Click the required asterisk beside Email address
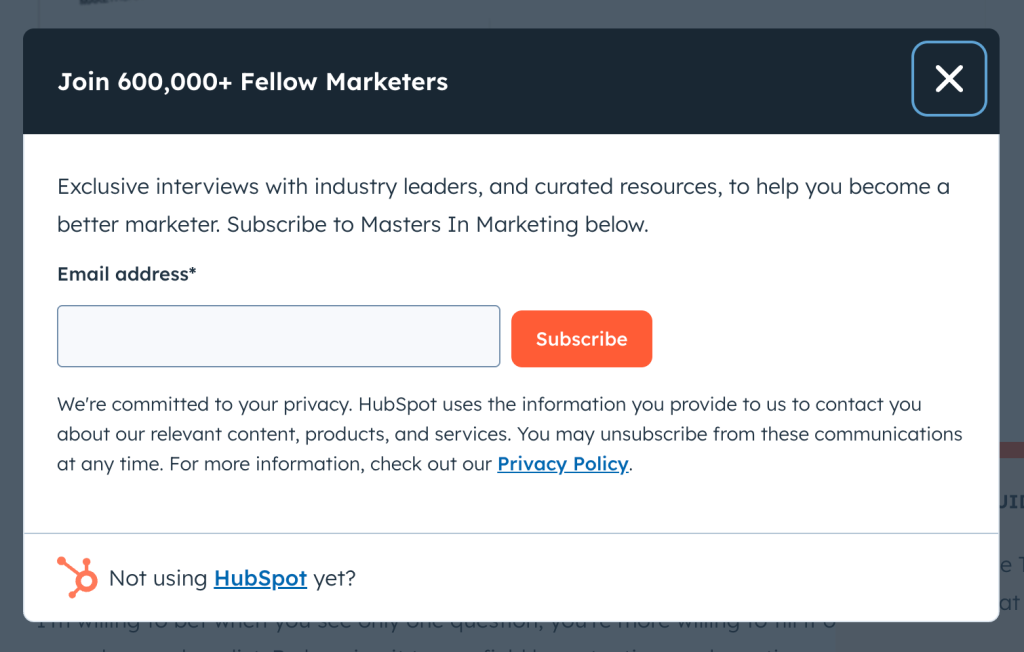The width and height of the screenshot is (1024, 652). (193, 272)
